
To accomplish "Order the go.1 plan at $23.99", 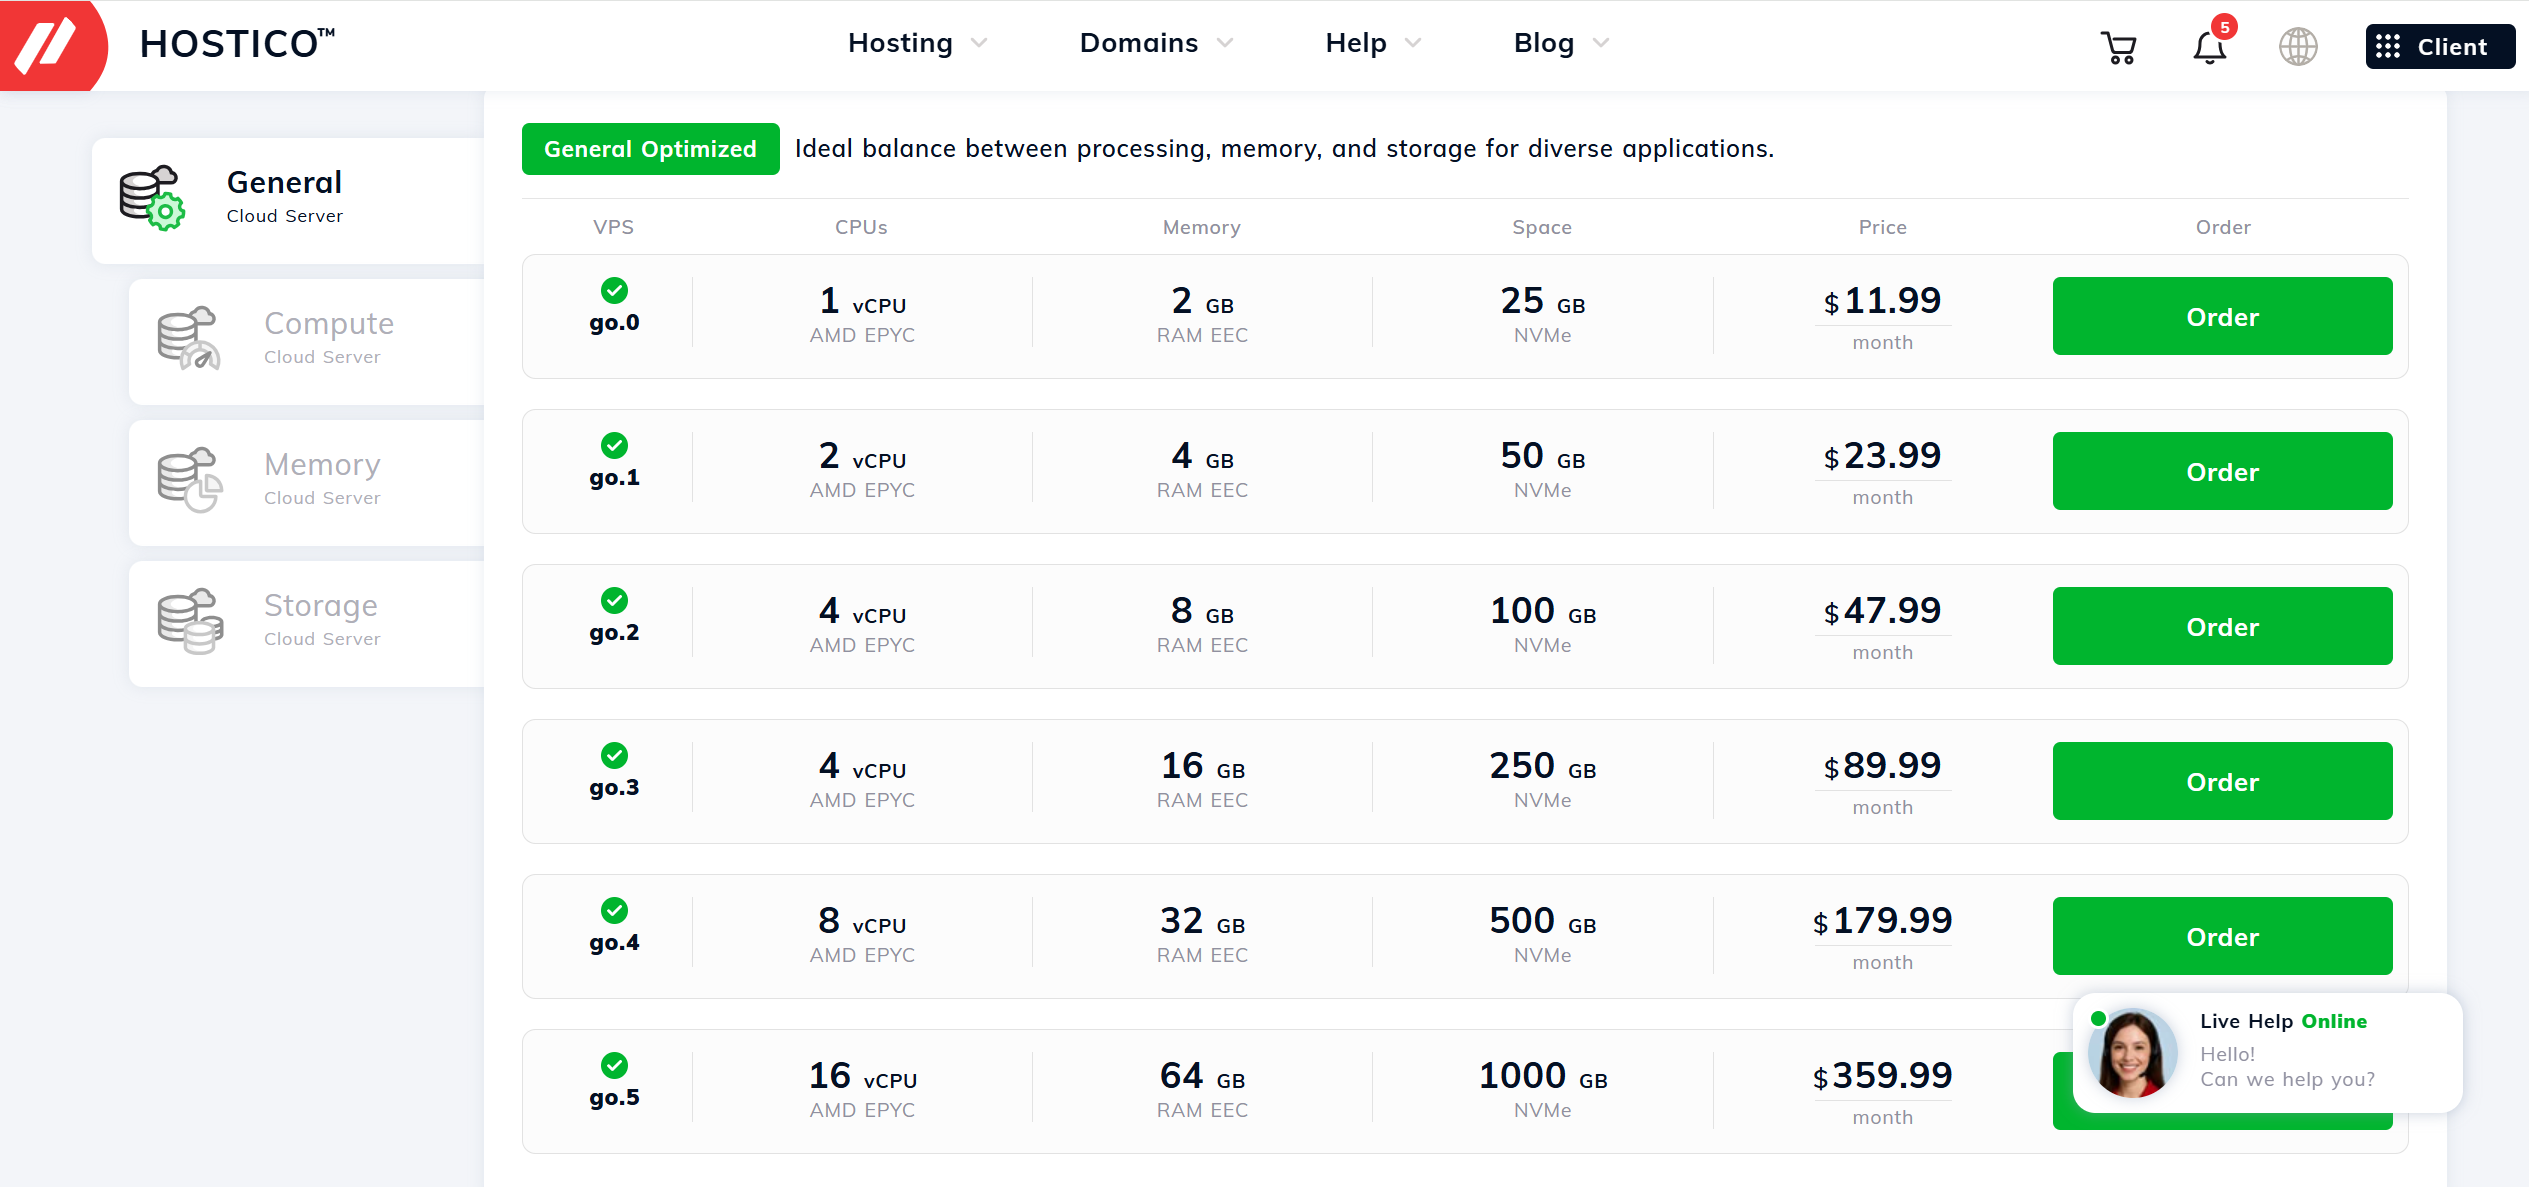I will (2222, 471).
